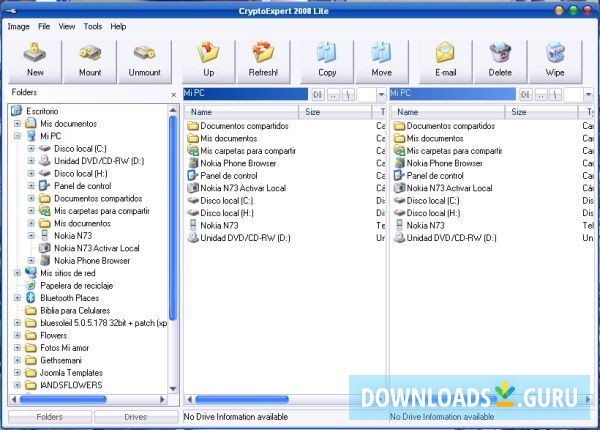Switch to the Drives tab at bottom

click(136, 417)
